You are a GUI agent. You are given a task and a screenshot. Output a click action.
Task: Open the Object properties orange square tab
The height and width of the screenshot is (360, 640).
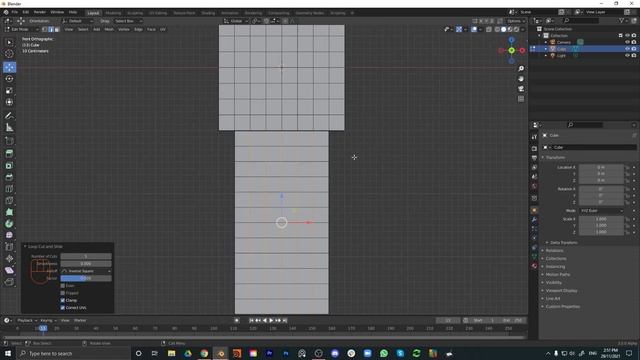click(534, 210)
